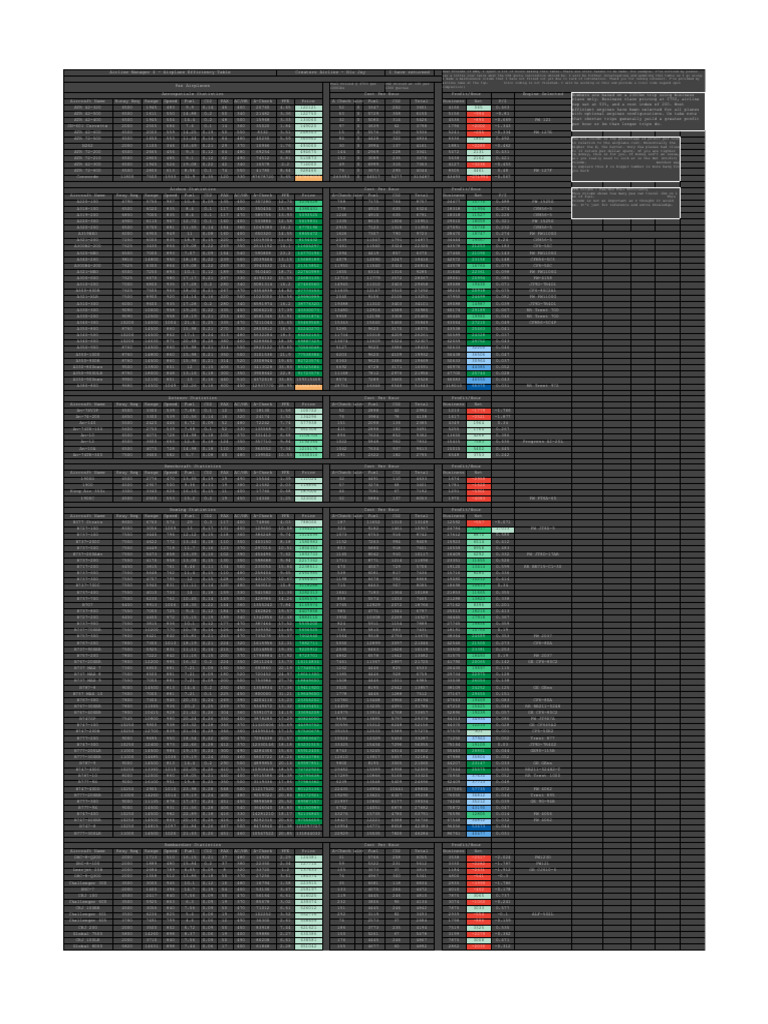Click Profit/Hour header above Aerospatiale rows
The height and width of the screenshot is (1024, 768).
coord(467,95)
